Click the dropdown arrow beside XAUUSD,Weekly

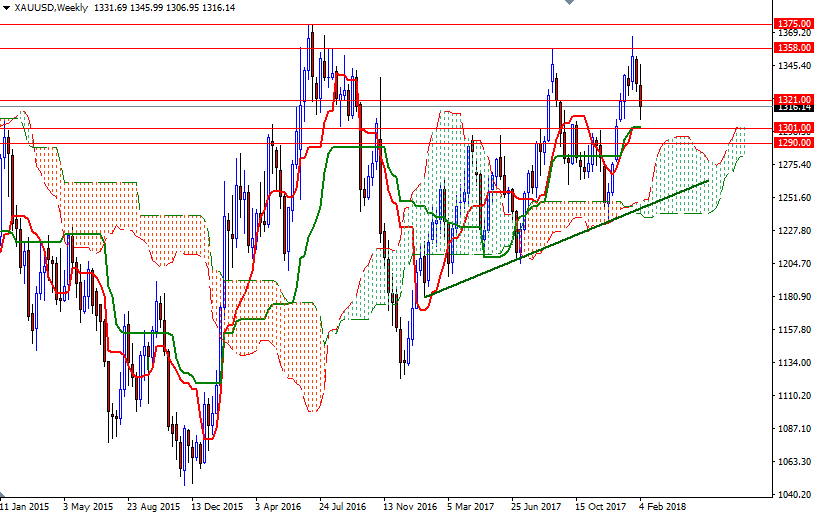tap(7, 8)
